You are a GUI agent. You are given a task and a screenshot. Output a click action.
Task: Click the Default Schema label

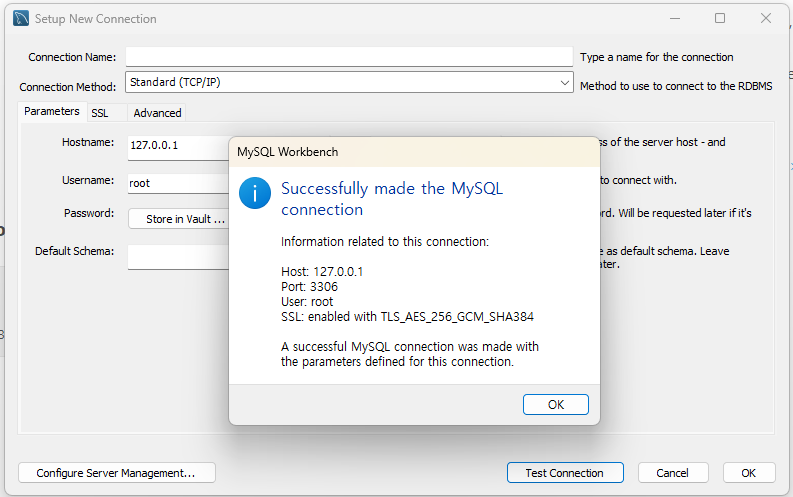[74, 251]
